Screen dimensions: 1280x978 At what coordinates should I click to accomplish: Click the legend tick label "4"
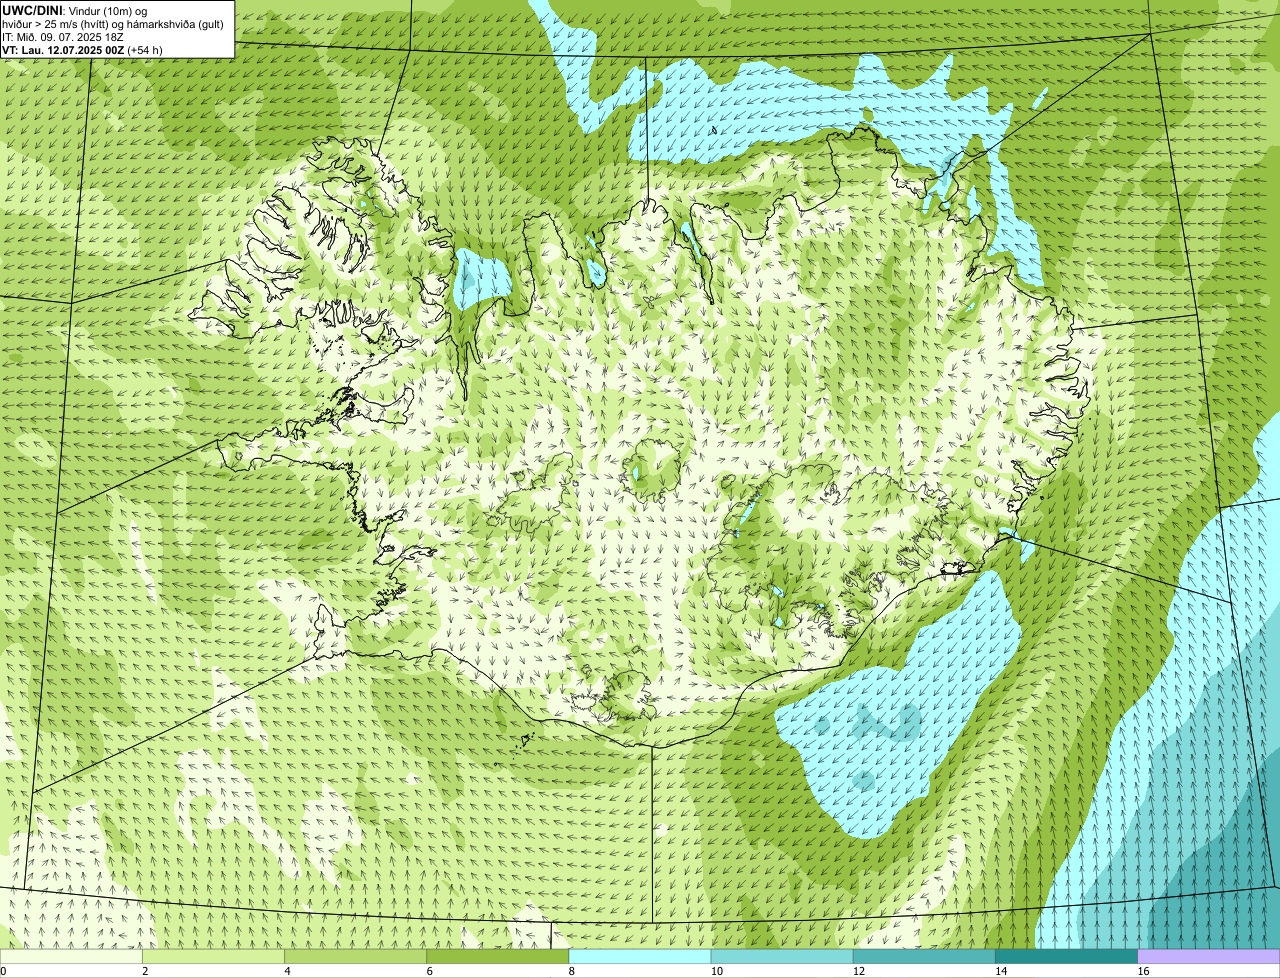click(287, 972)
